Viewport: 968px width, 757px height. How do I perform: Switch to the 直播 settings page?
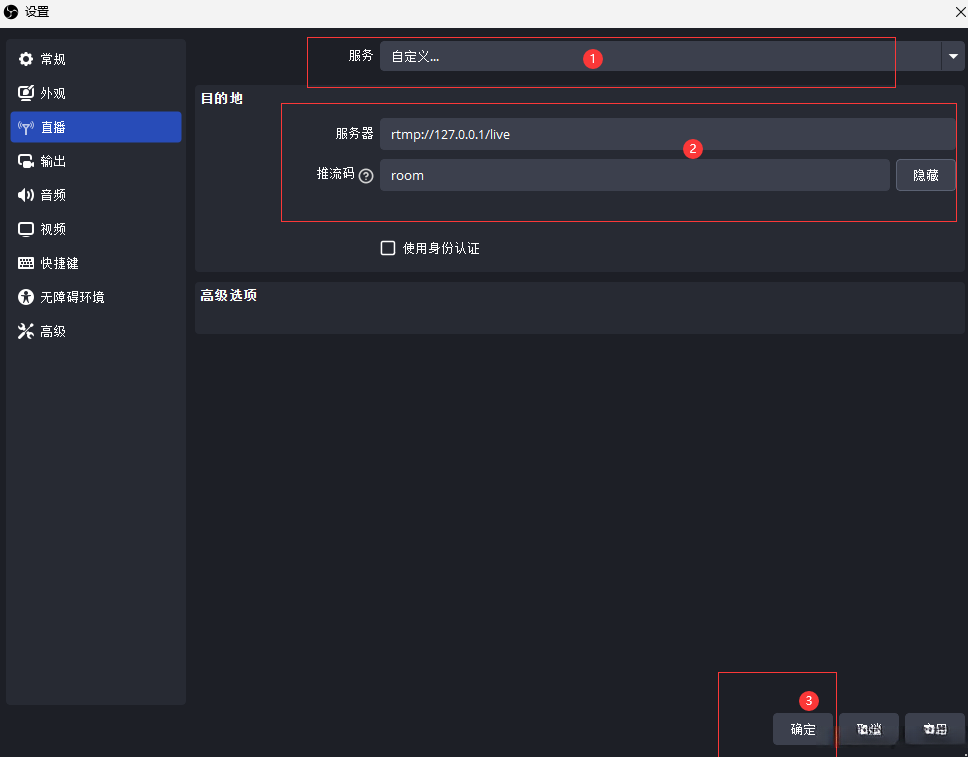point(95,127)
